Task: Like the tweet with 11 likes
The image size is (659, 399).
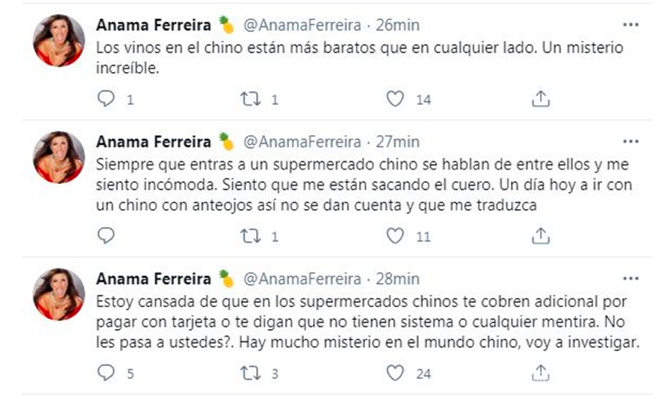Action: pos(395,236)
